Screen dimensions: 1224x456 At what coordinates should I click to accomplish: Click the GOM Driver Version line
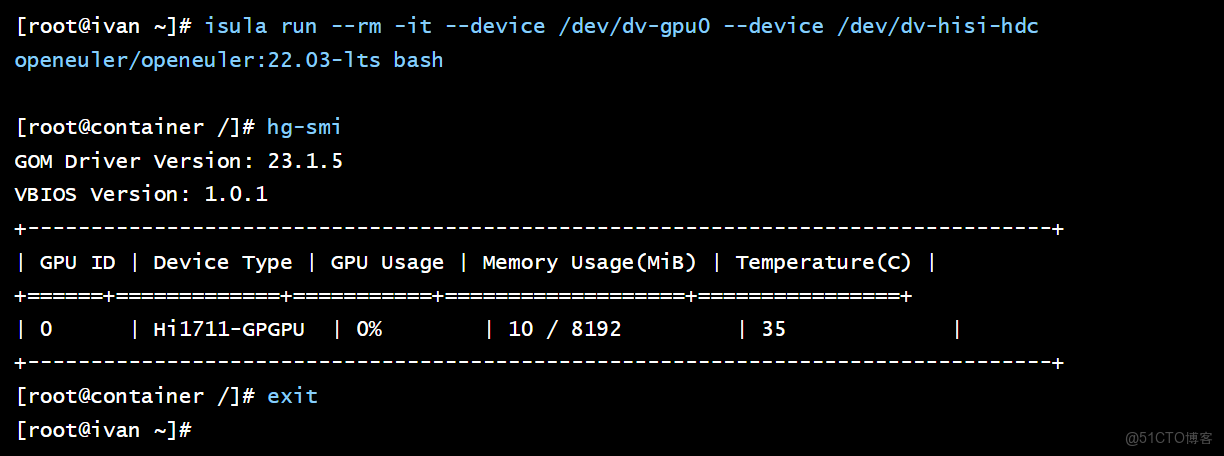(x=178, y=161)
